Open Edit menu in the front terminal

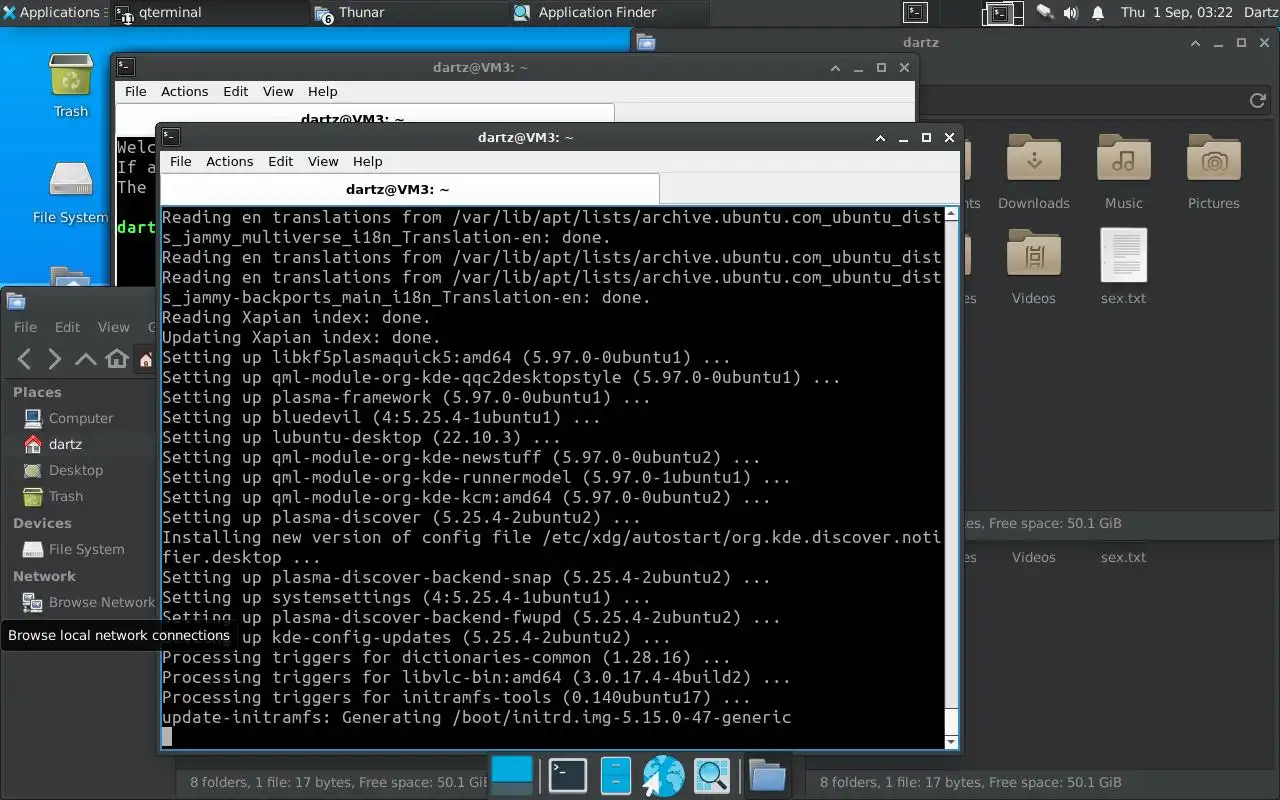[280, 161]
